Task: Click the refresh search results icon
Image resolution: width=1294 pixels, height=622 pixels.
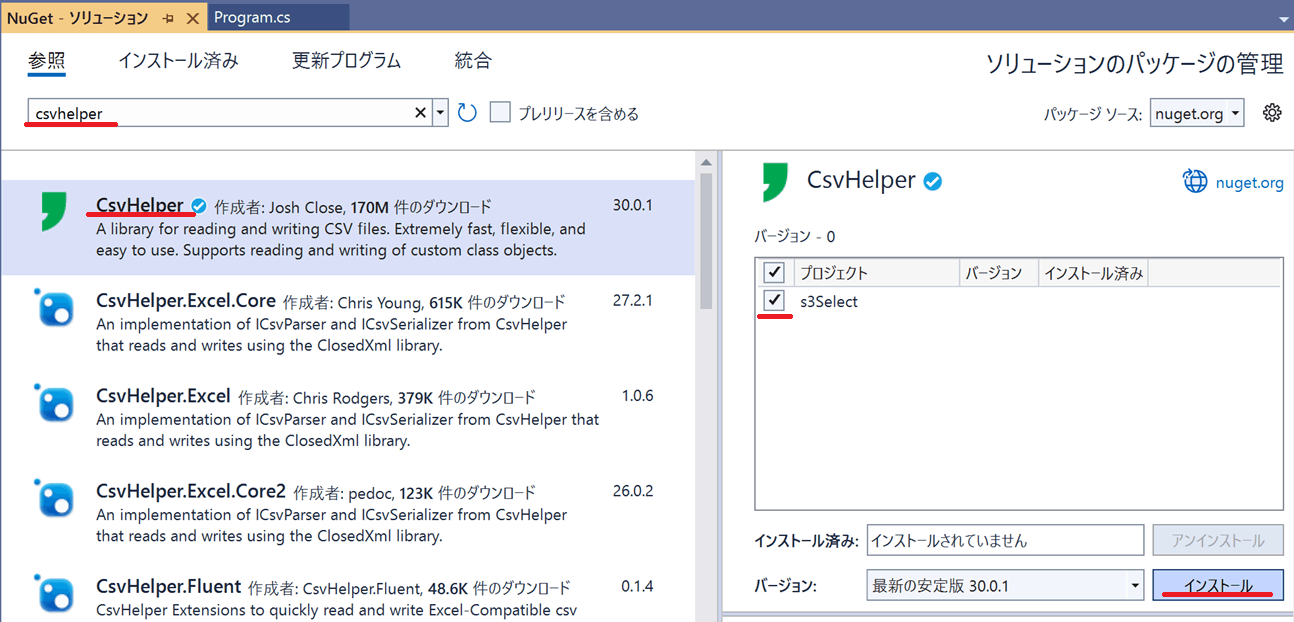Action: pyautogui.click(x=467, y=112)
